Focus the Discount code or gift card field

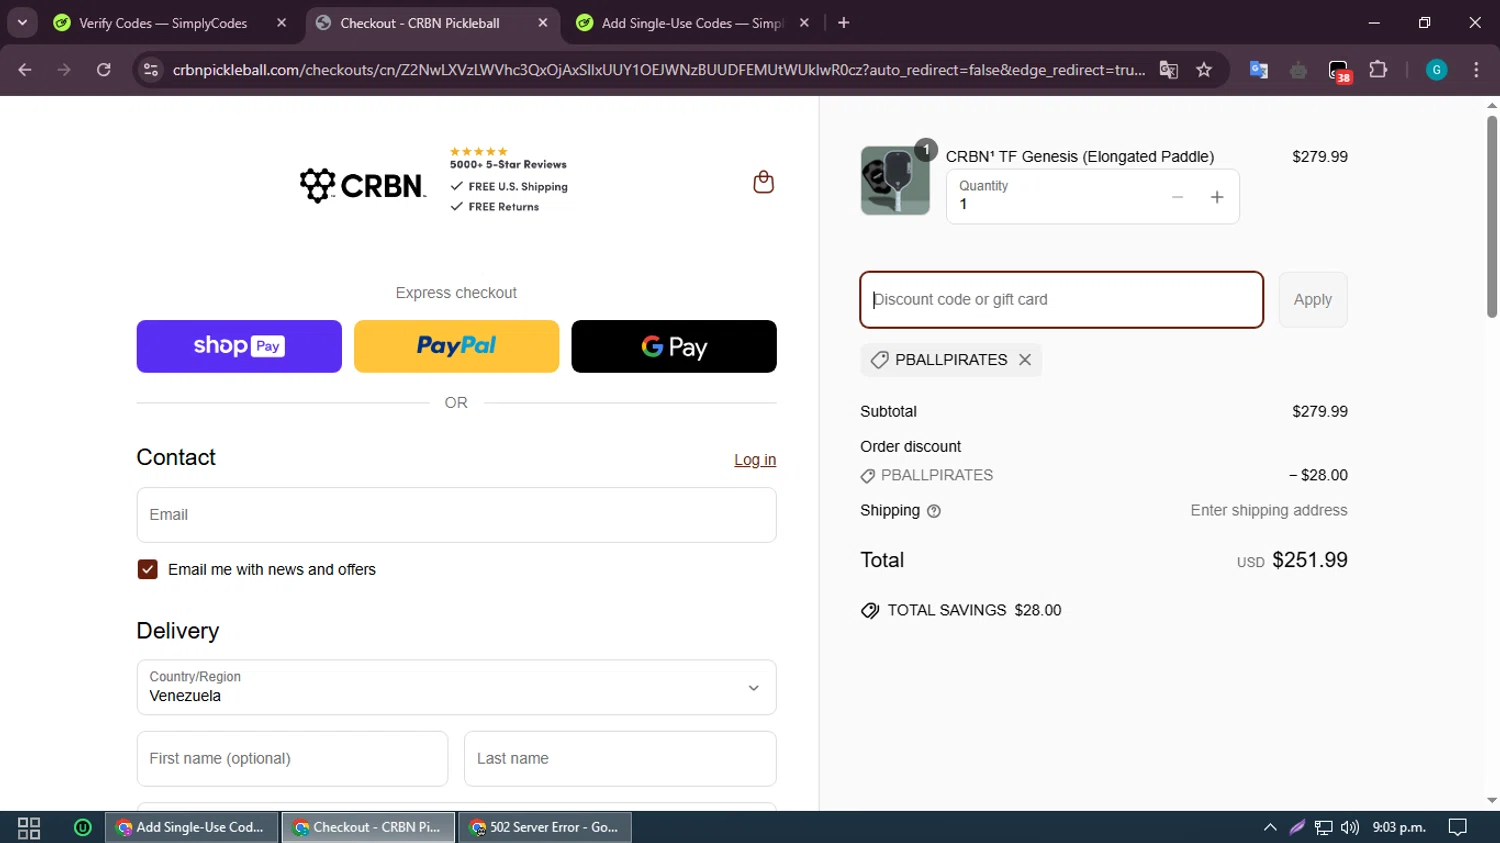tap(1061, 300)
